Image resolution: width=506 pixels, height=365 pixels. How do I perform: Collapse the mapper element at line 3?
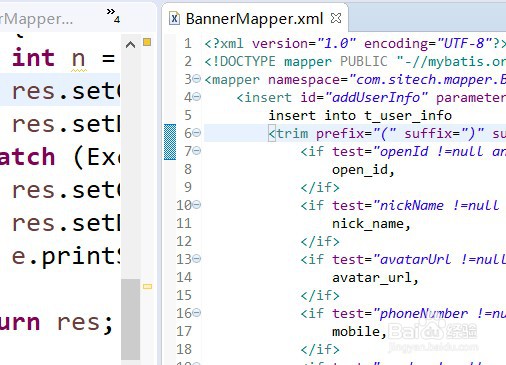point(197,79)
